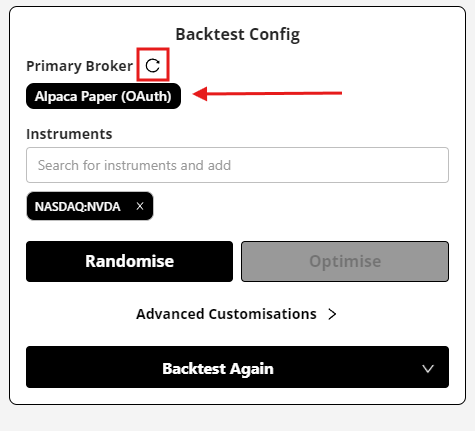Click the grey page background beneath the card
This screenshot has width=475, height=431.
click(x=237, y=418)
